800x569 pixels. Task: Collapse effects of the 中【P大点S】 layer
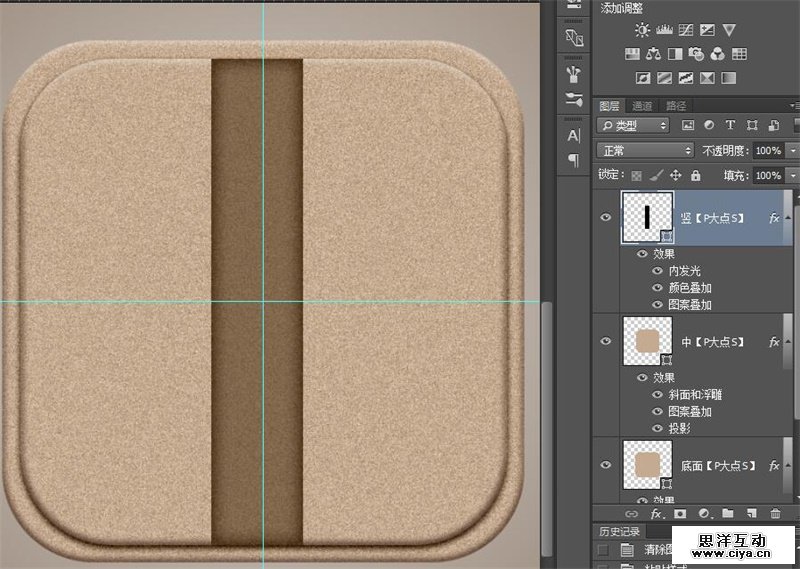(789, 342)
